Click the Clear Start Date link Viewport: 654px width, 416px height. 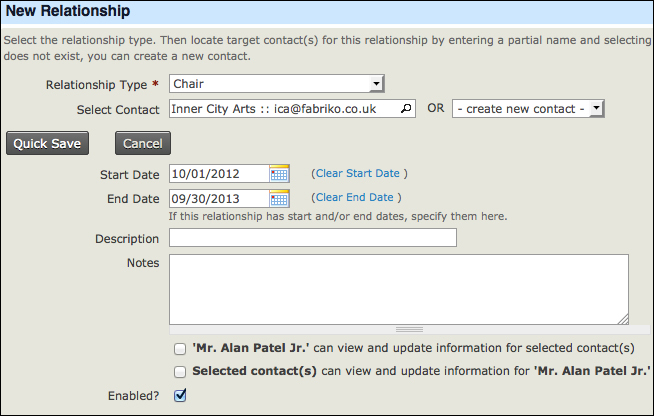[x=358, y=173]
